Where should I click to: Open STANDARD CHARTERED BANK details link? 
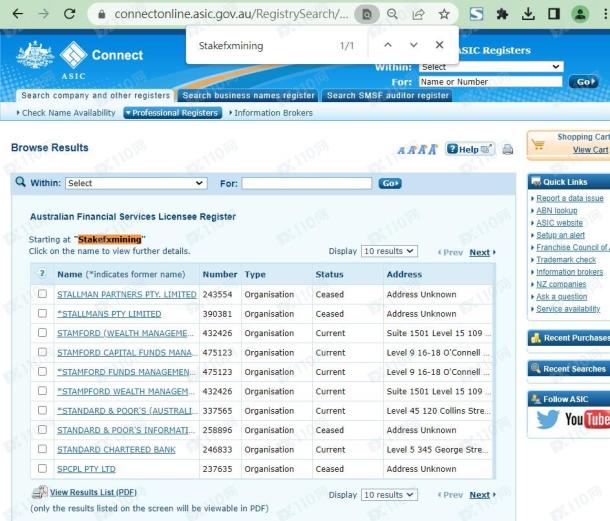pos(116,449)
